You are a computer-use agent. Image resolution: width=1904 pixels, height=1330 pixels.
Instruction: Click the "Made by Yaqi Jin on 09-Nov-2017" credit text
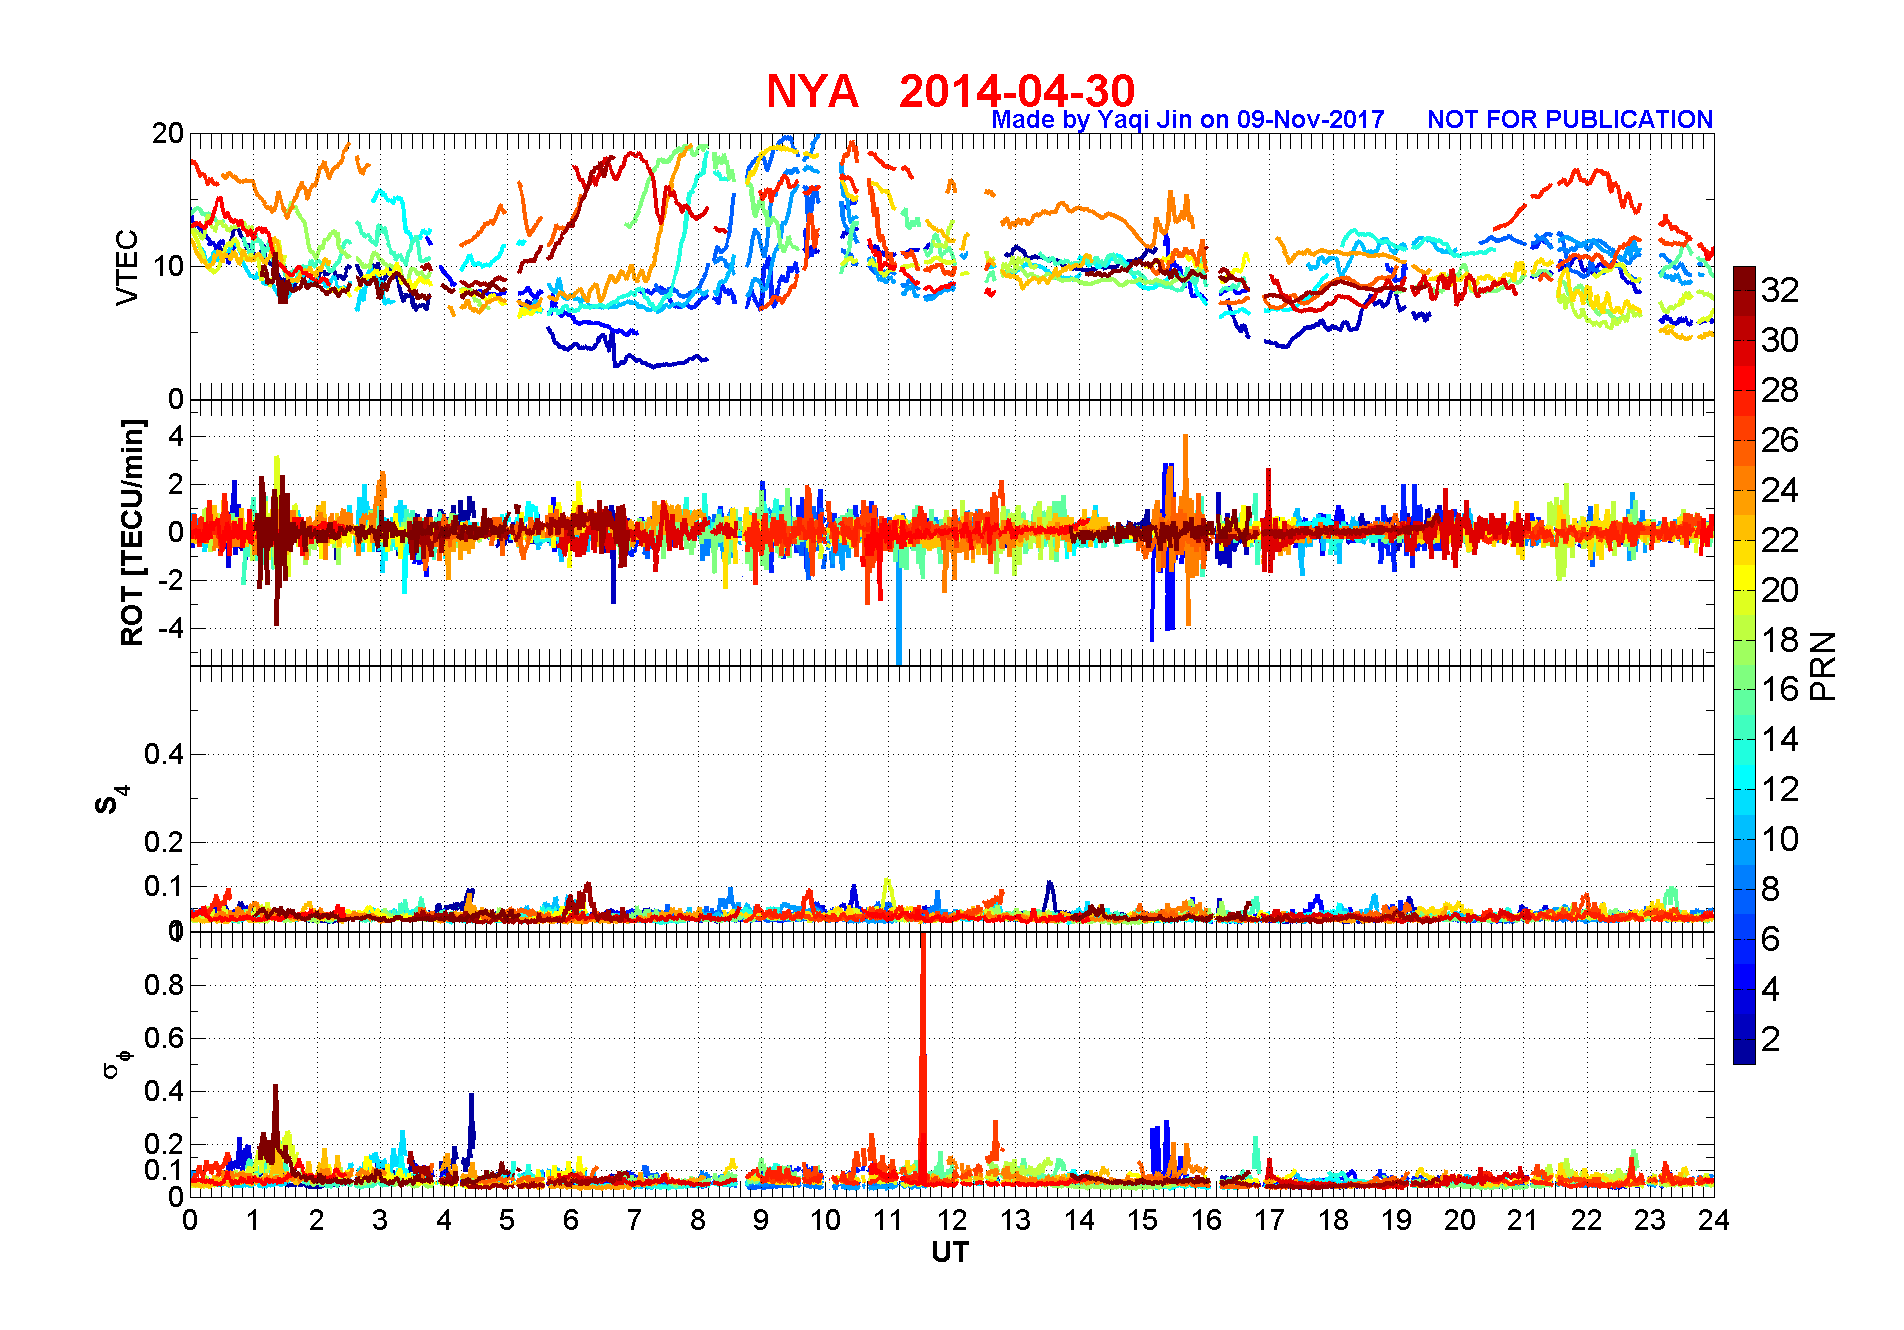coord(1188,120)
